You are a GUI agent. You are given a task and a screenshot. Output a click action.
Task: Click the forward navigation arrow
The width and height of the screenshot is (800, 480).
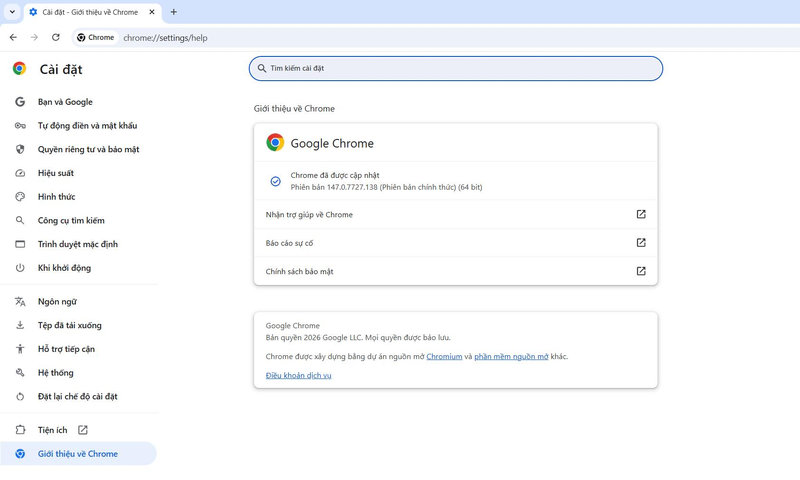coord(34,37)
